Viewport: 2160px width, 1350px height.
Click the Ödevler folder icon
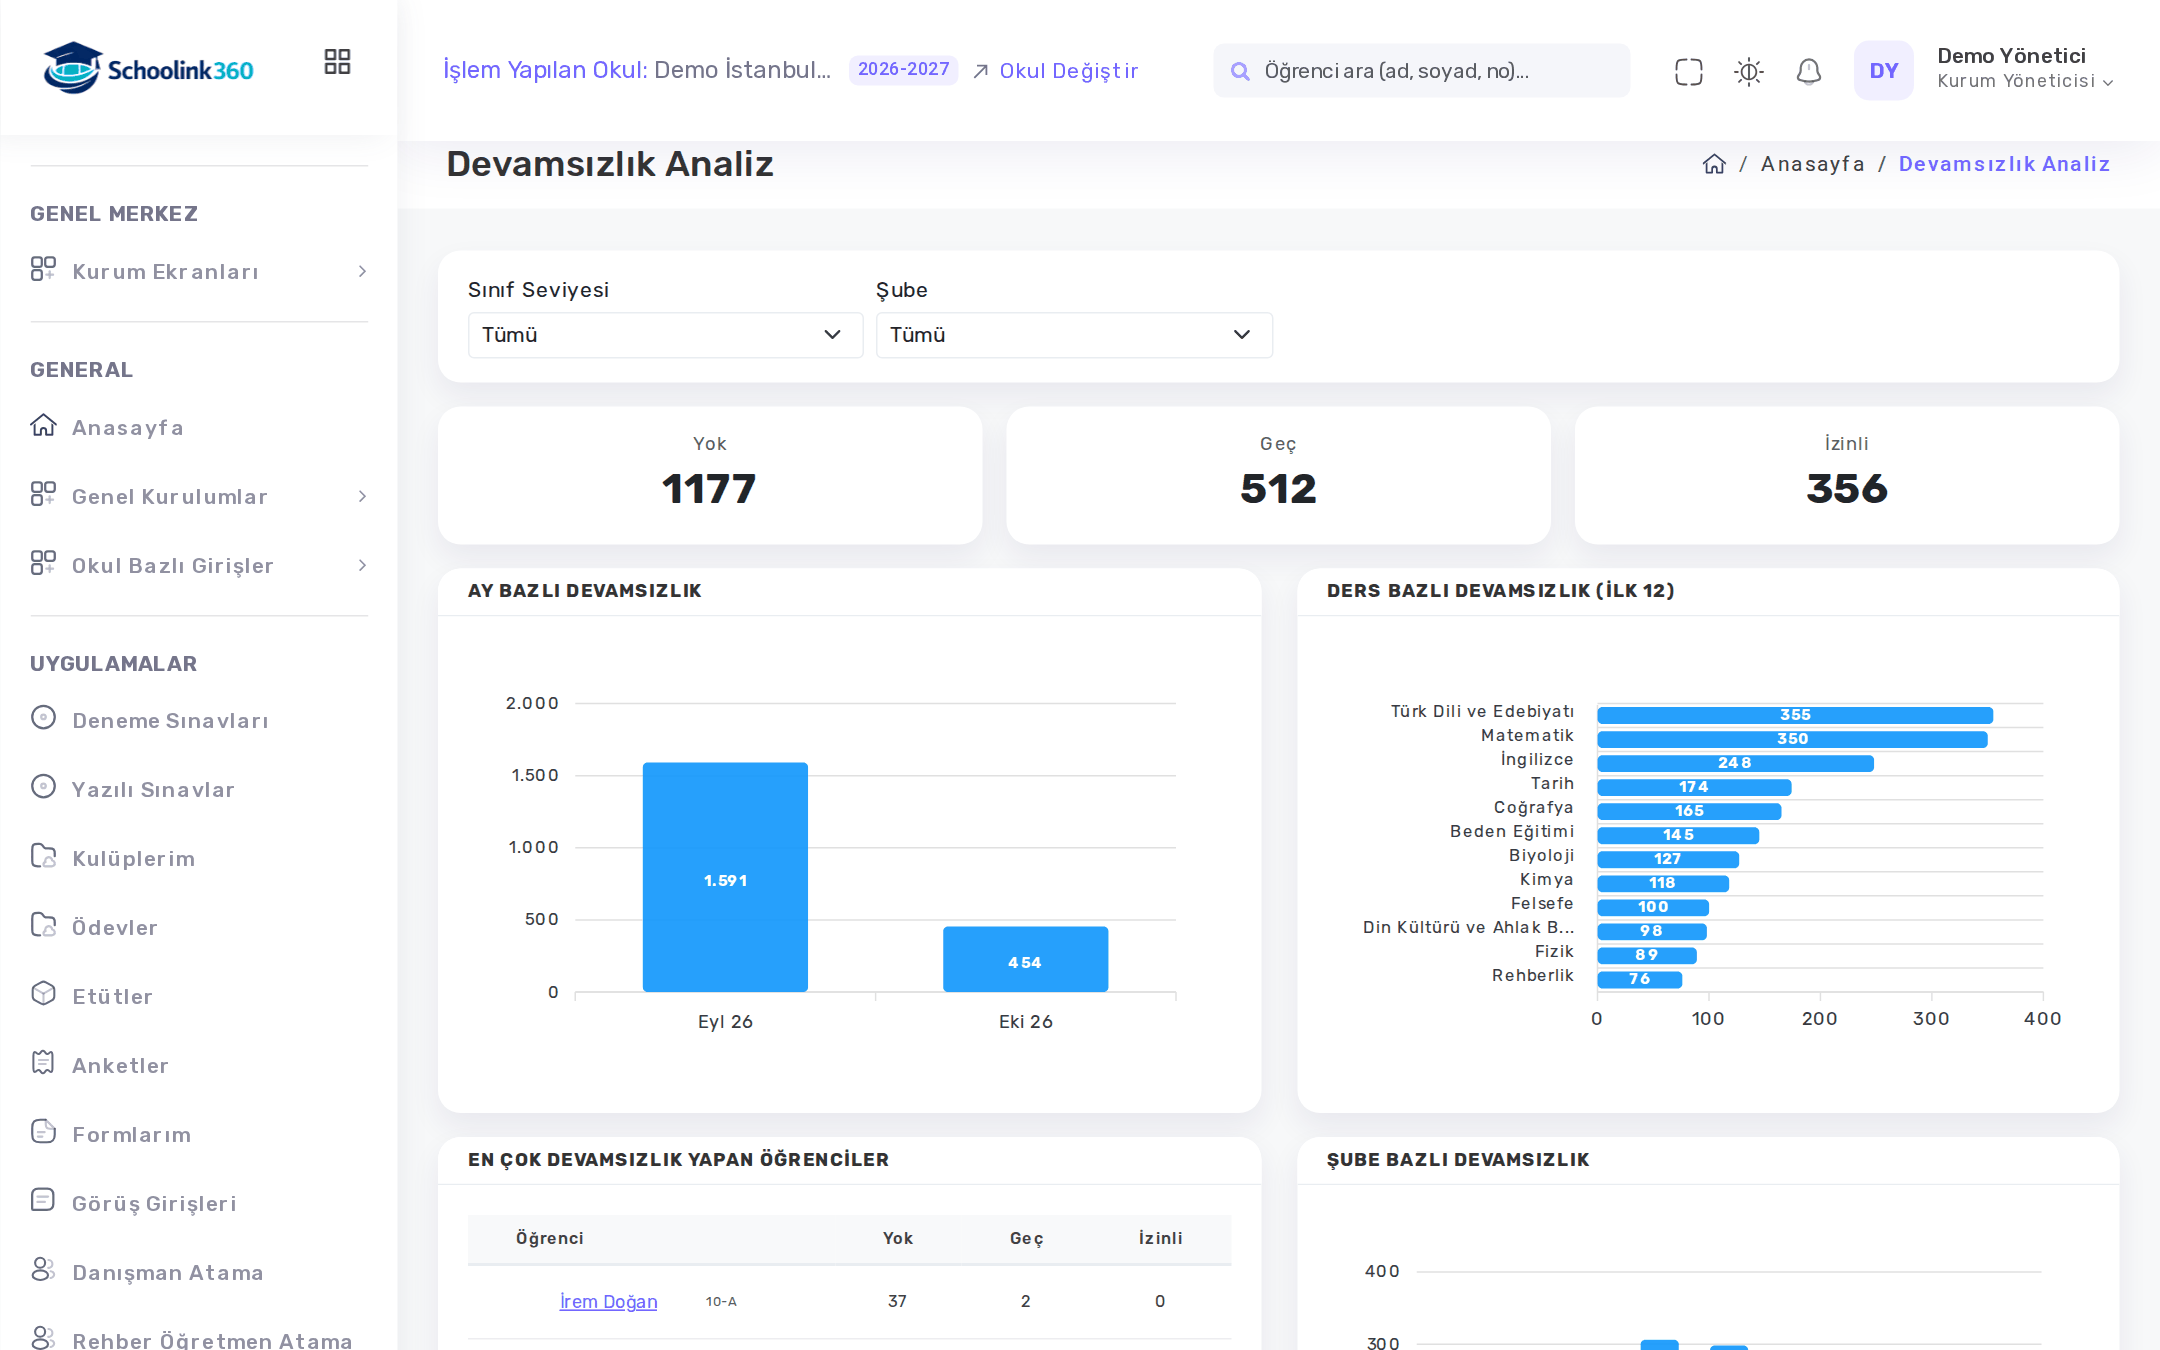click(43, 925)
